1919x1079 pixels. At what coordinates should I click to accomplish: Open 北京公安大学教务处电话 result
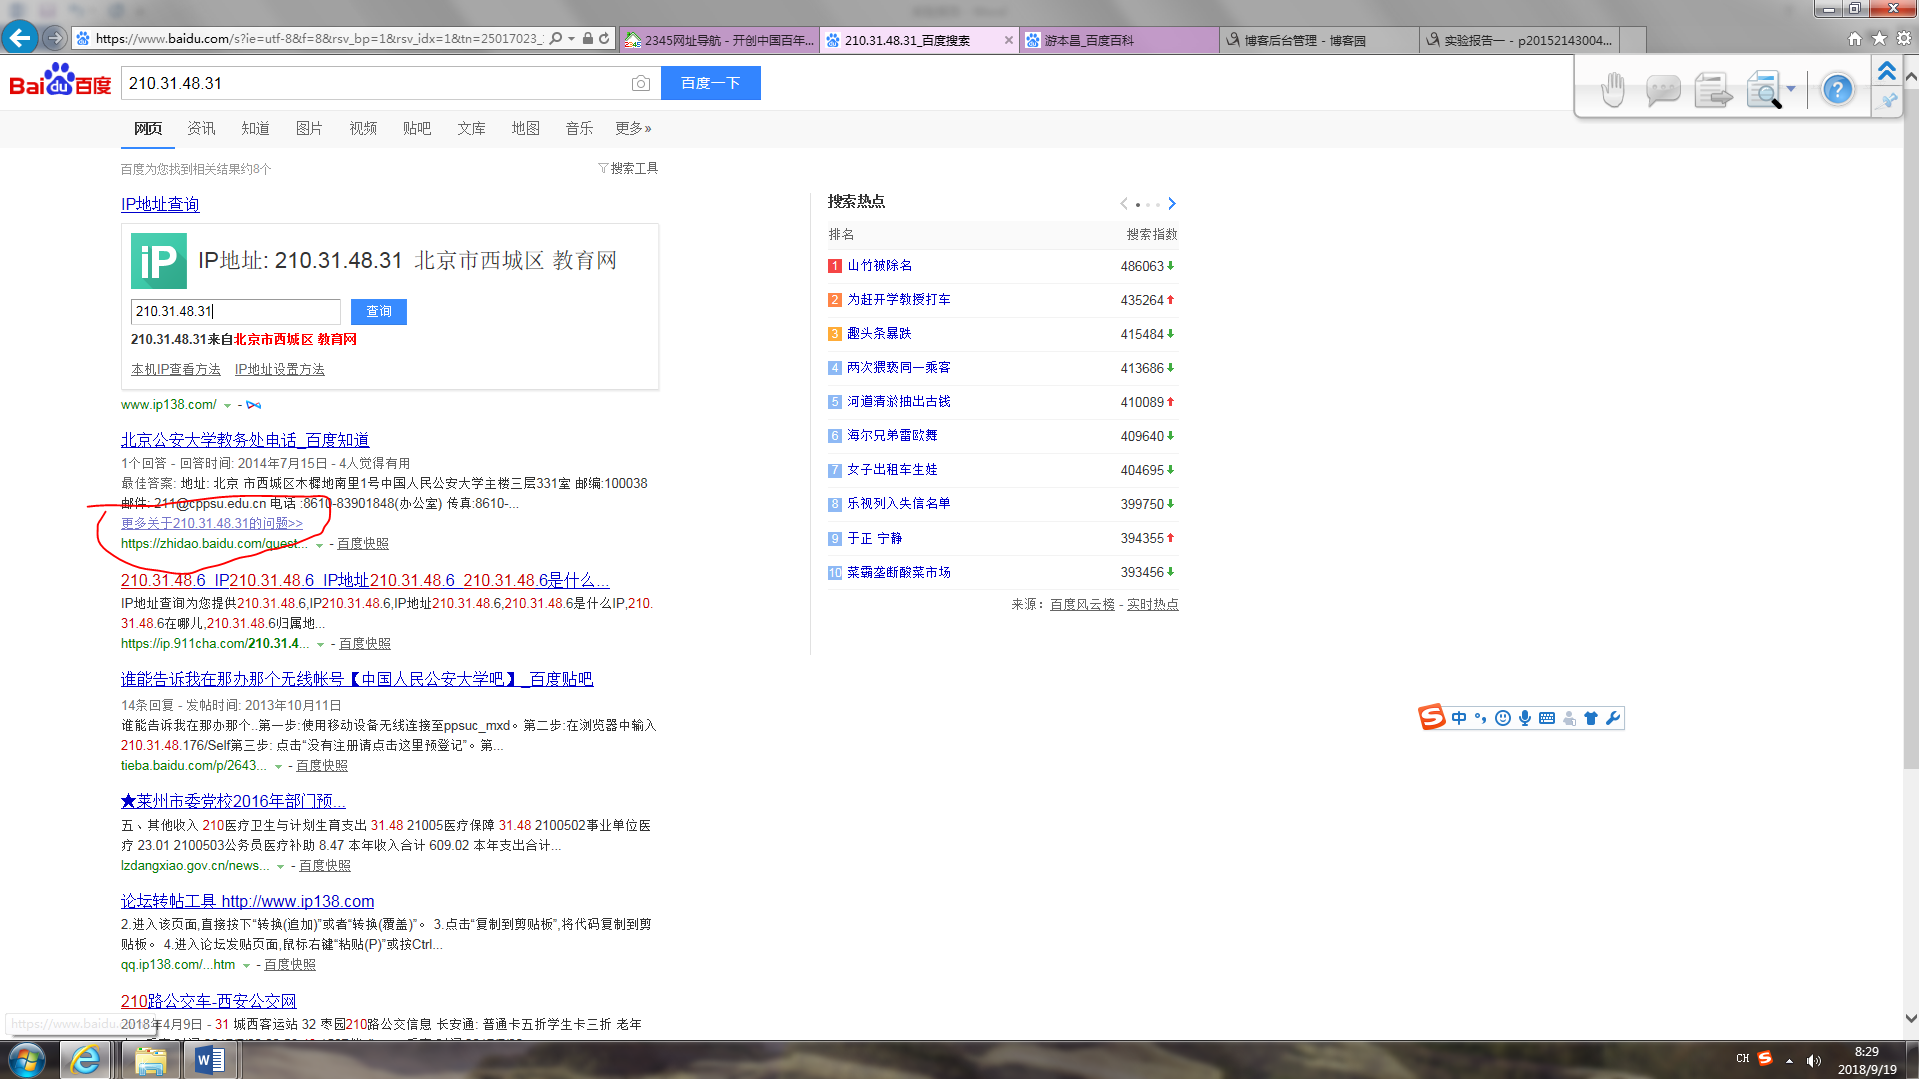[x=245, y=440]
